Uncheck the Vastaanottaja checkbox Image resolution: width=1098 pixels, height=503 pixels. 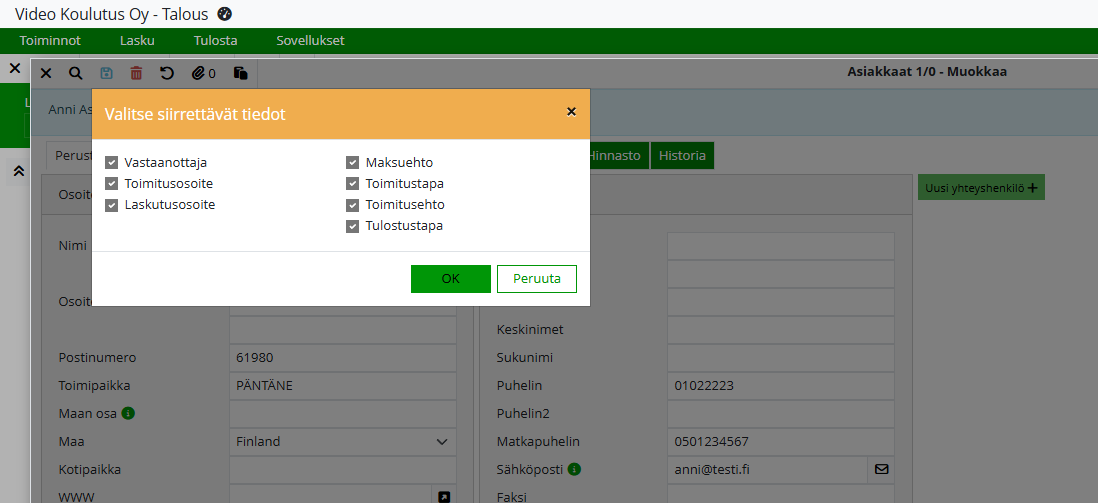coord(112,162)
